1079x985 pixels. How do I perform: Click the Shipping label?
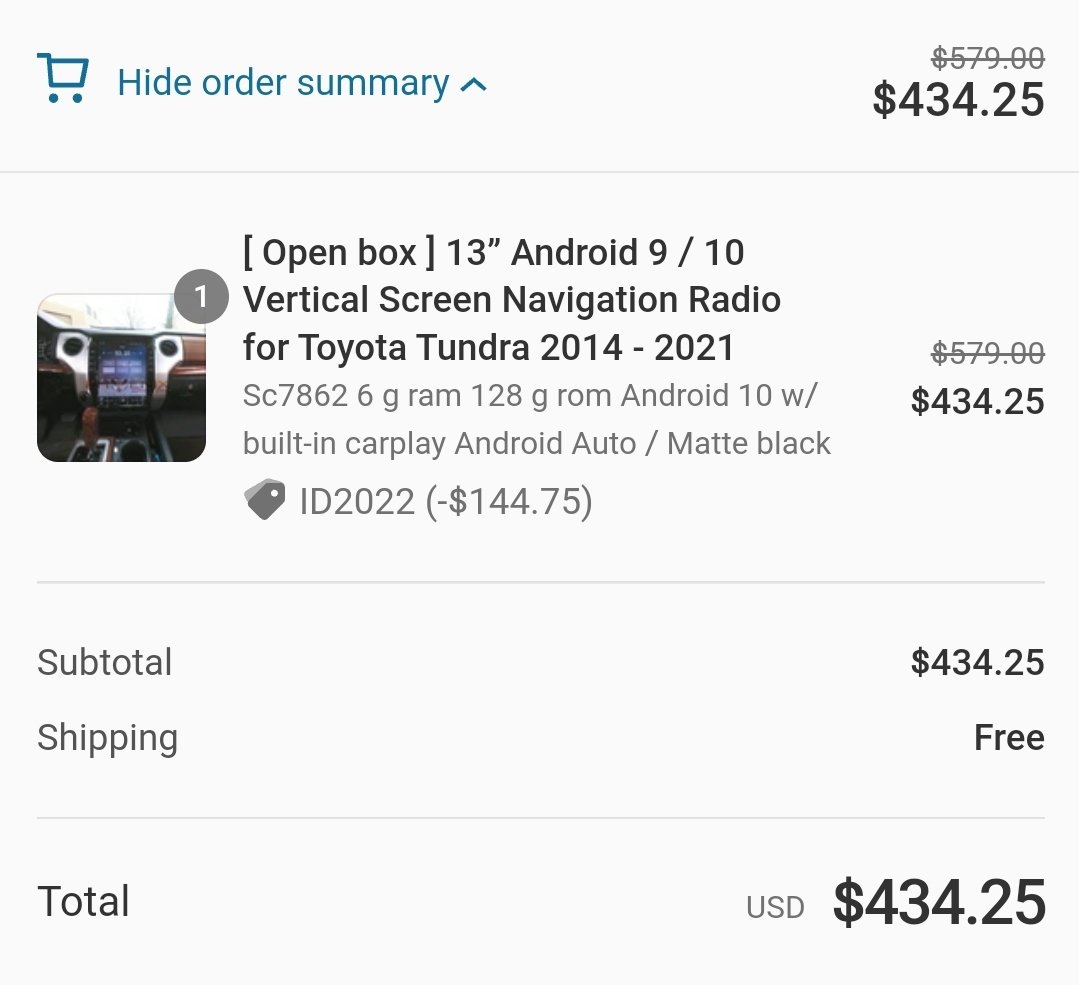108,739
